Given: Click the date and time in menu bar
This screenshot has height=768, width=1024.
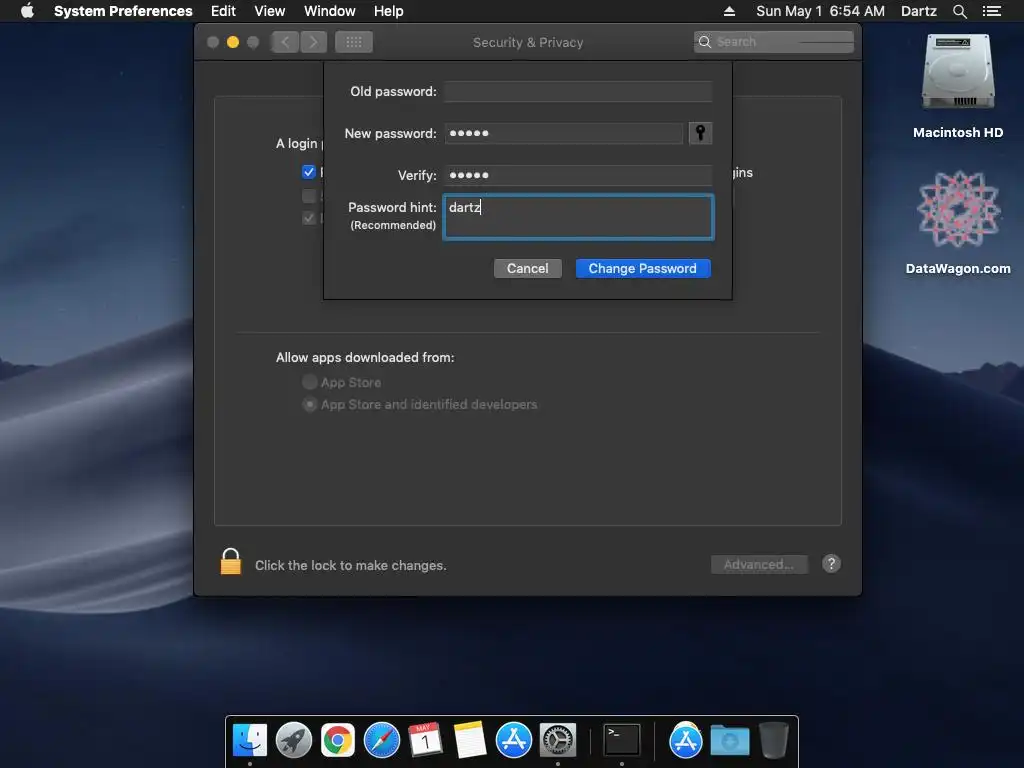Looking at the screenshot, I should (820, 11).
